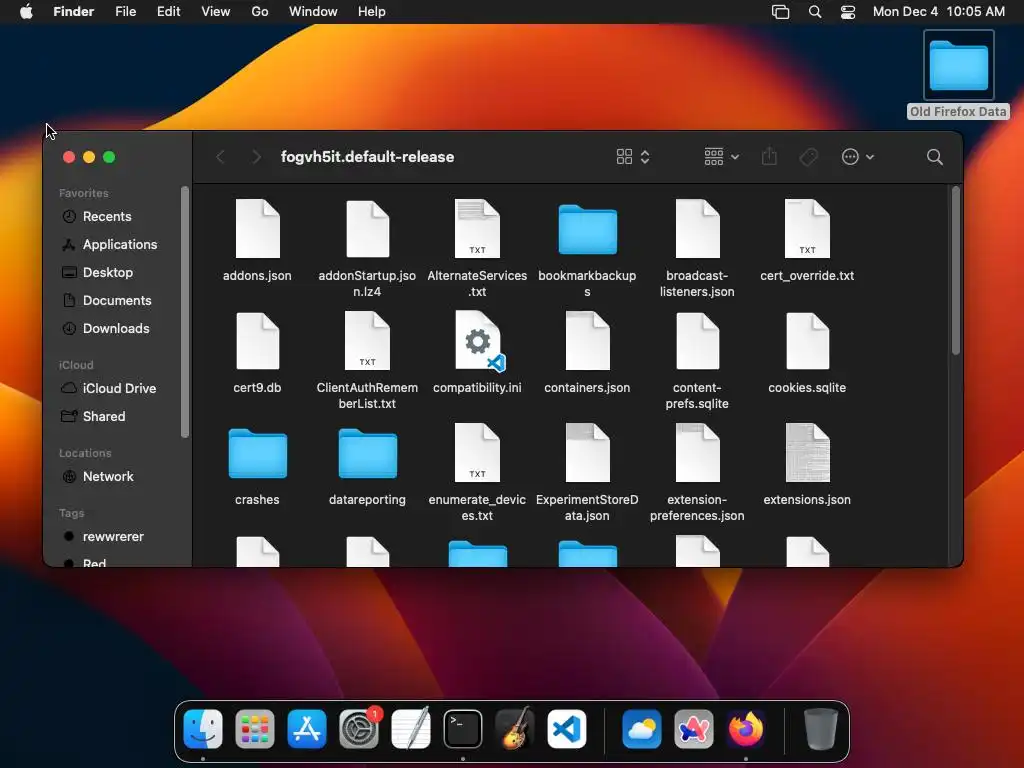The width and height of the screenshot is (1024, 768).
Task: Open the crashes folder icon
Action: [257, 453]
